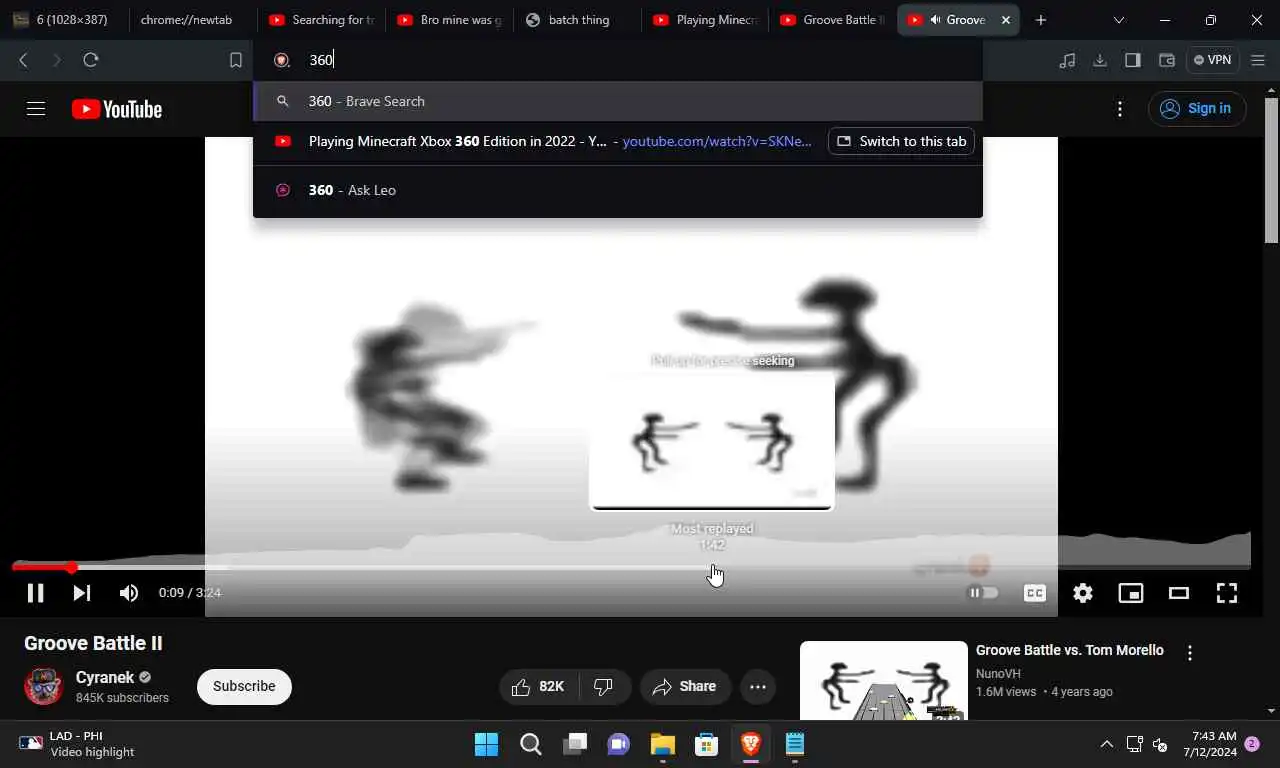This screenshot has width=1280, height=768.
Task: Open the video settings gear
Action: (x=1083, y=593)
